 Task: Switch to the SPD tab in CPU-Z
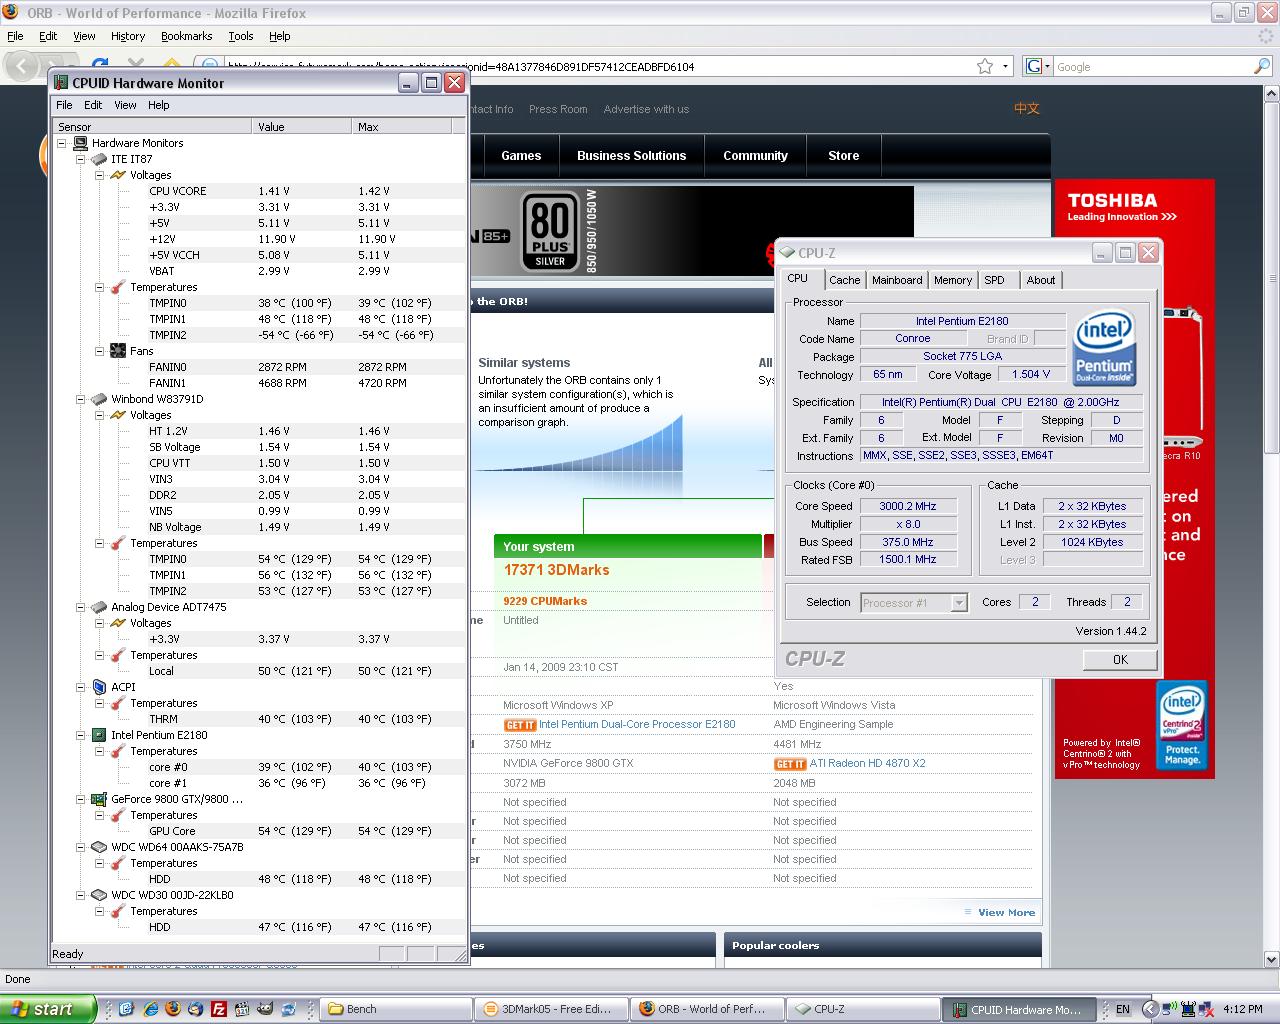coord(994,280)
